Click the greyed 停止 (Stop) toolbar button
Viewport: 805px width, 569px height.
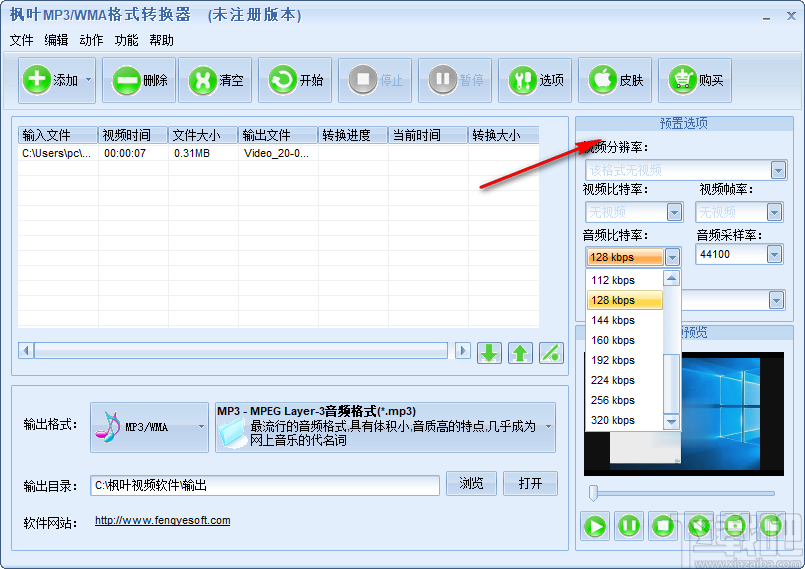[375, 80]
